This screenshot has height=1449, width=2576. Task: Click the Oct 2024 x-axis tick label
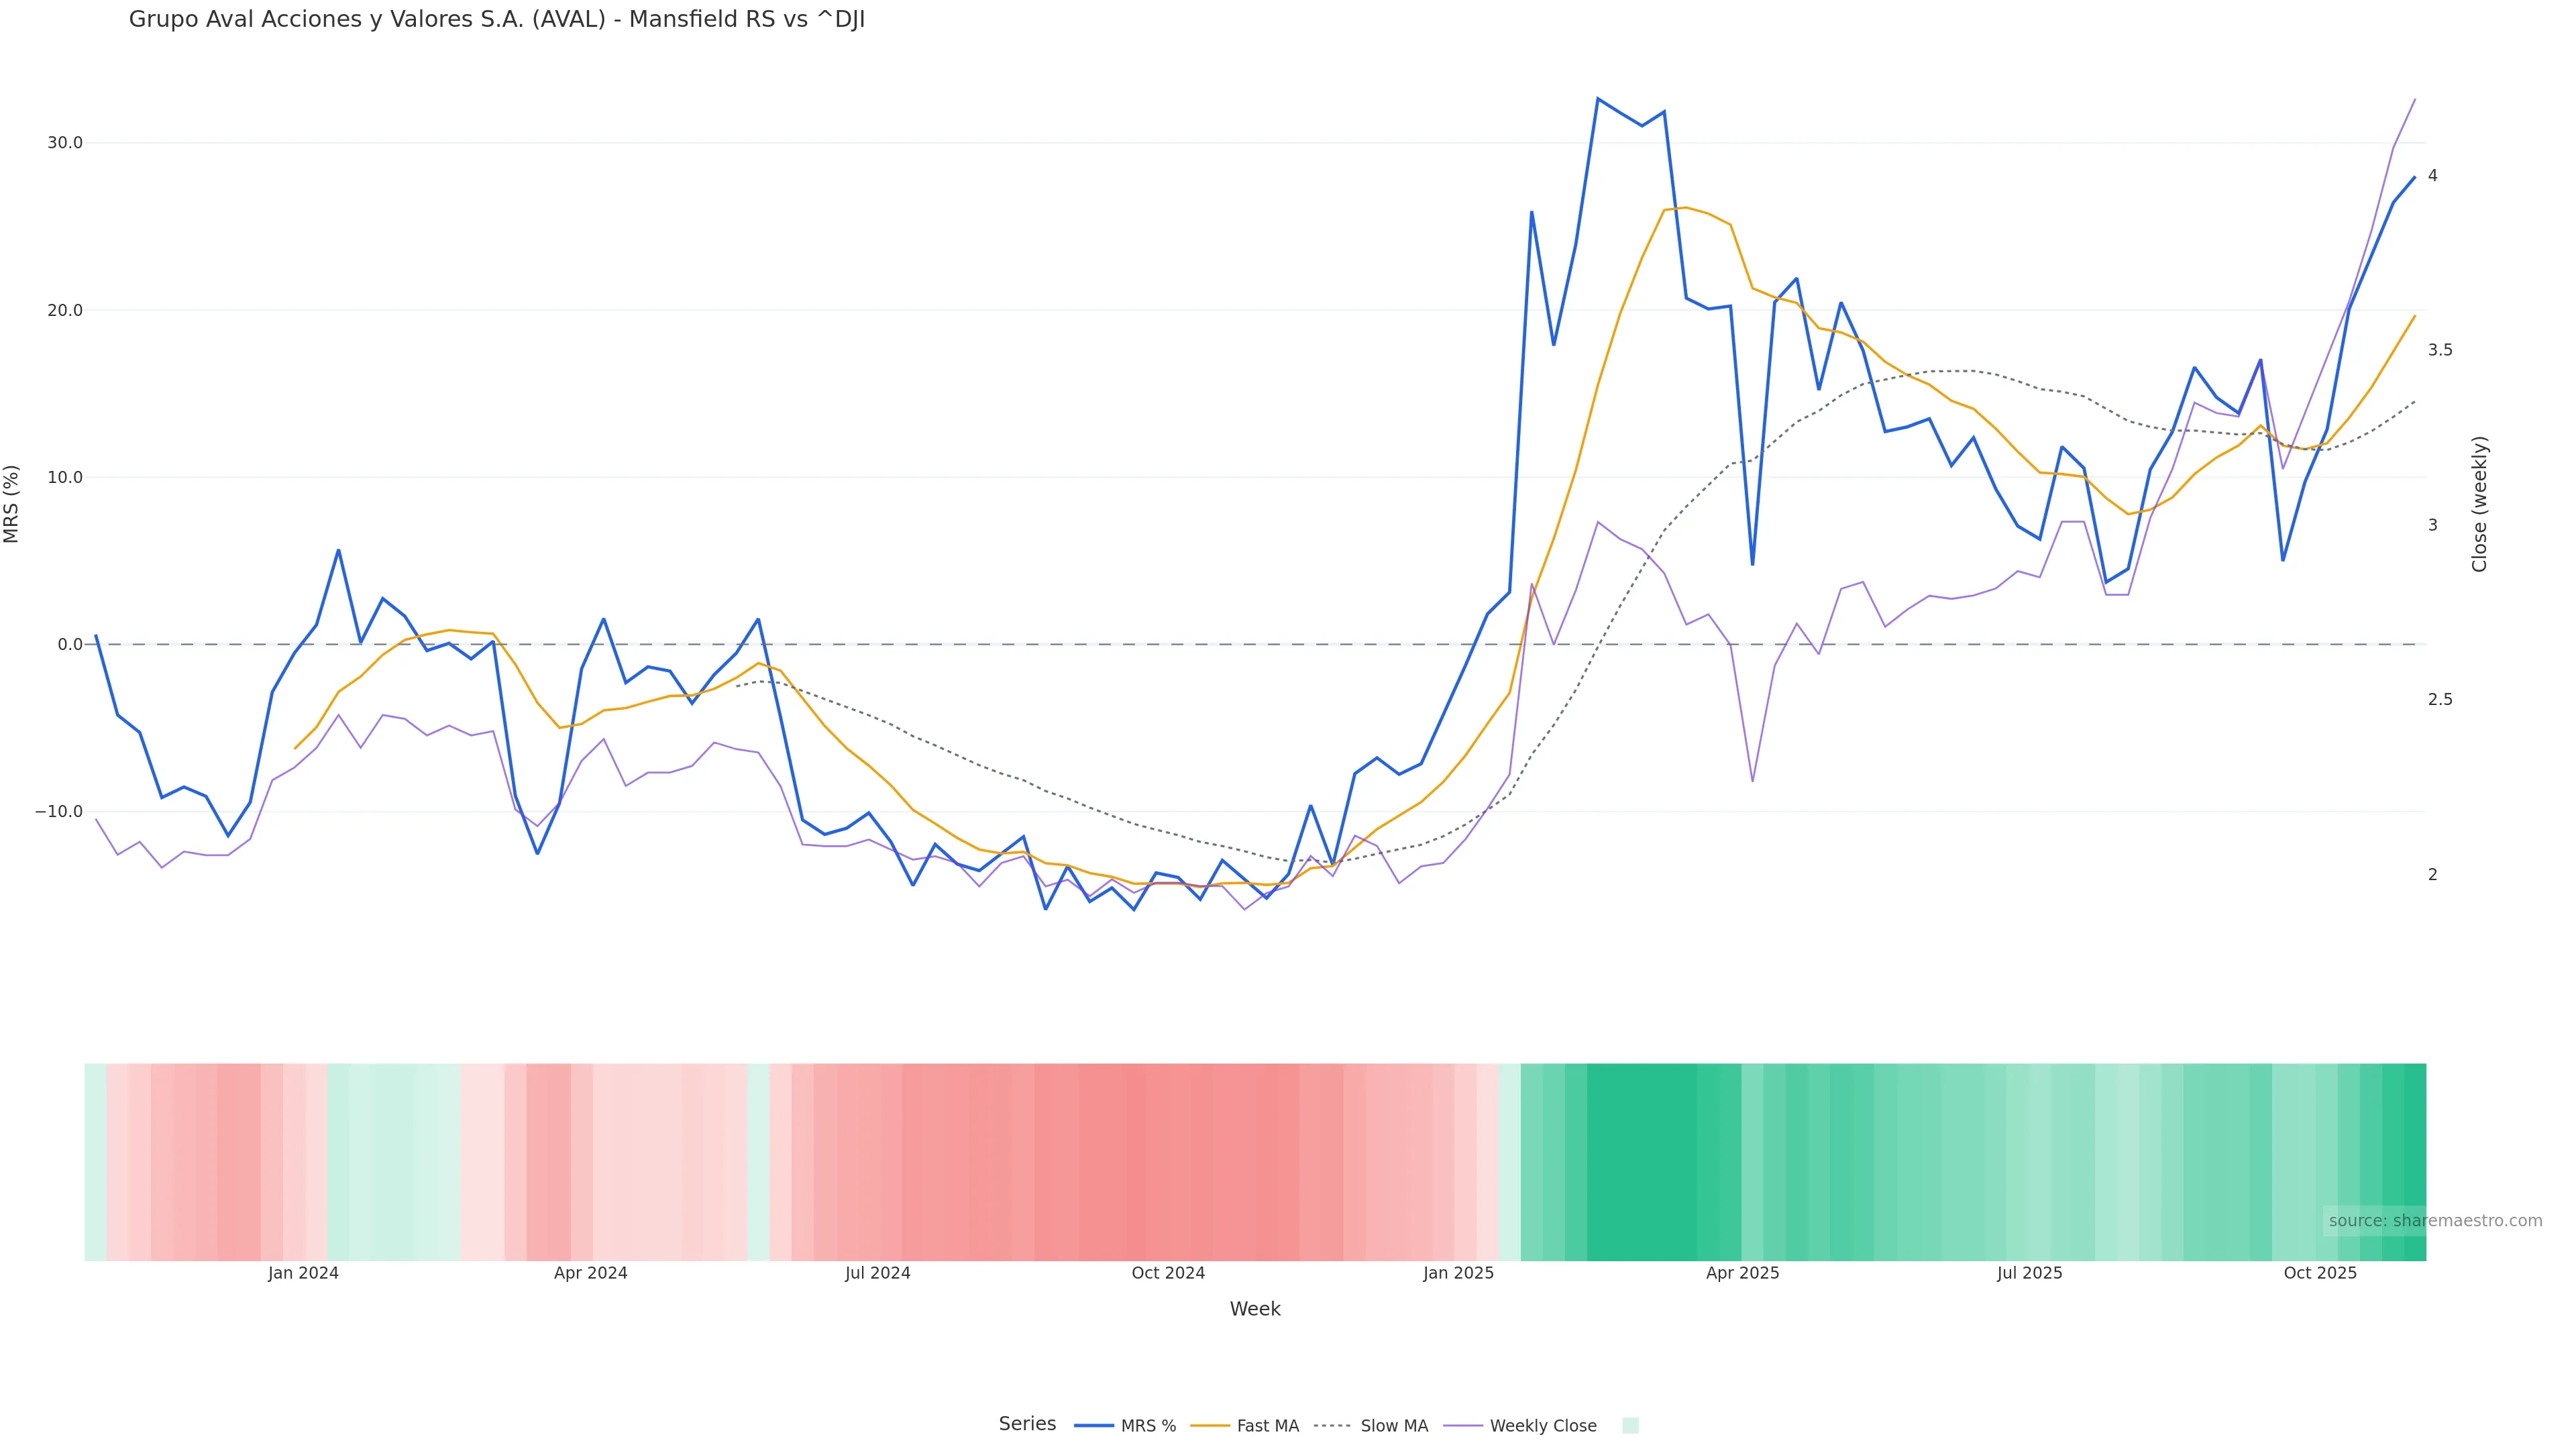click(1168, 1273)
